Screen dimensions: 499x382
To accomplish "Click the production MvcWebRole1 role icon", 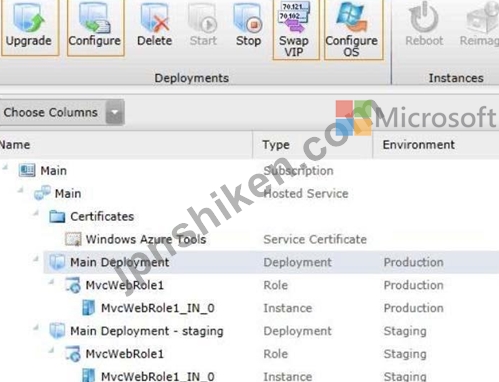I will 73,285.
